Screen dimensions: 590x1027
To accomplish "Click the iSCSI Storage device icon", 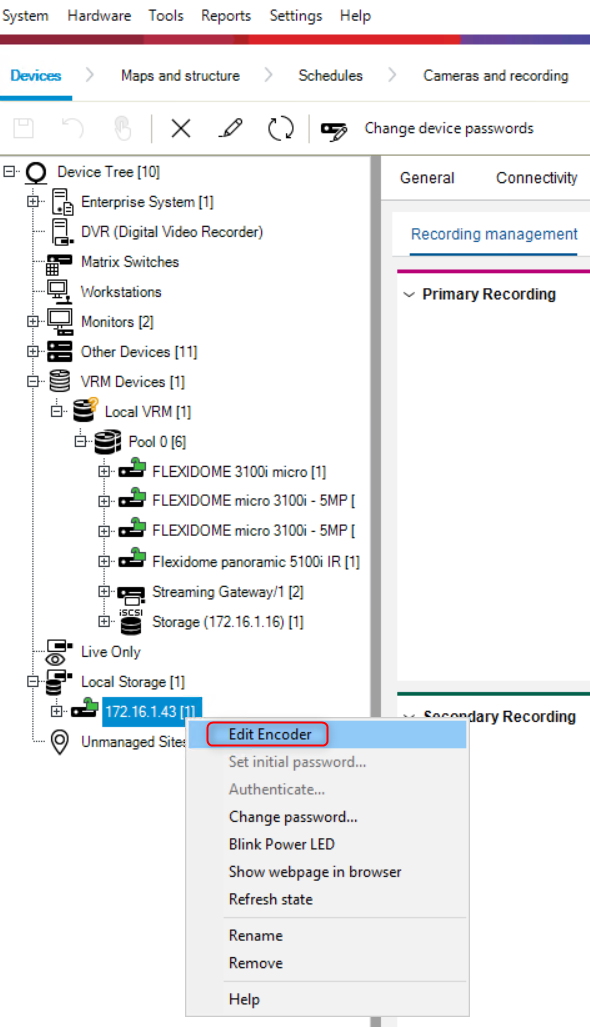I will pos(130,622).
